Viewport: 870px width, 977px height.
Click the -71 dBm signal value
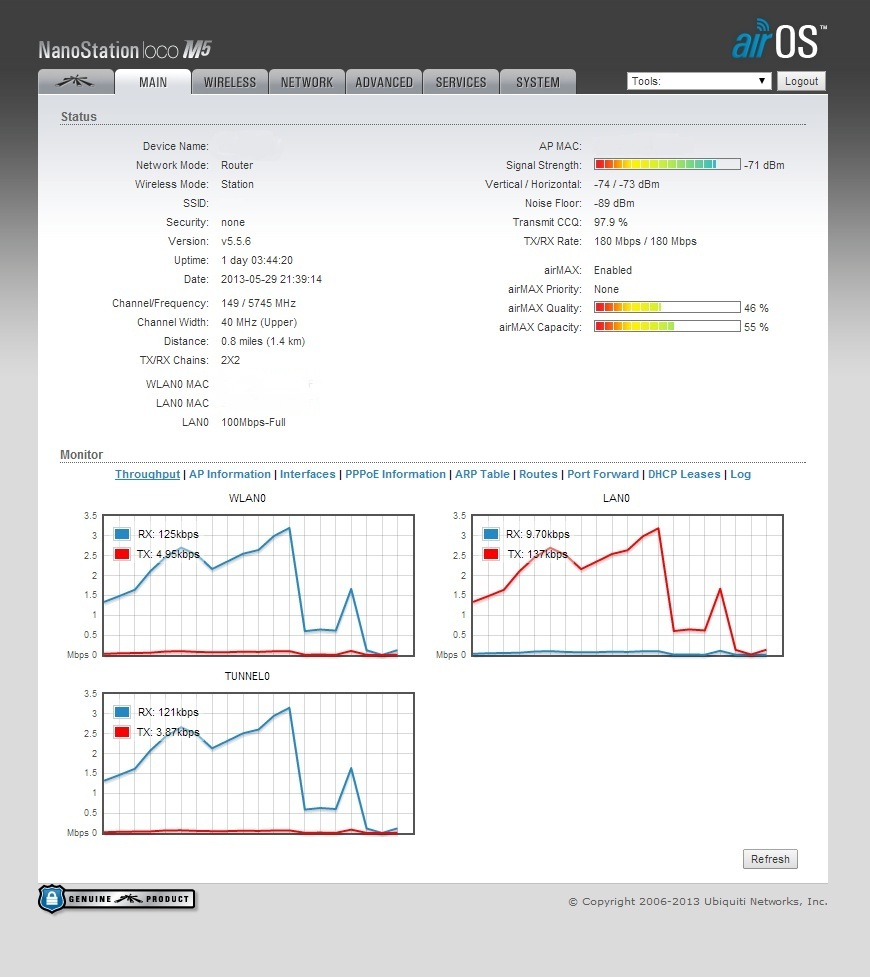click(x=765, y=165)
